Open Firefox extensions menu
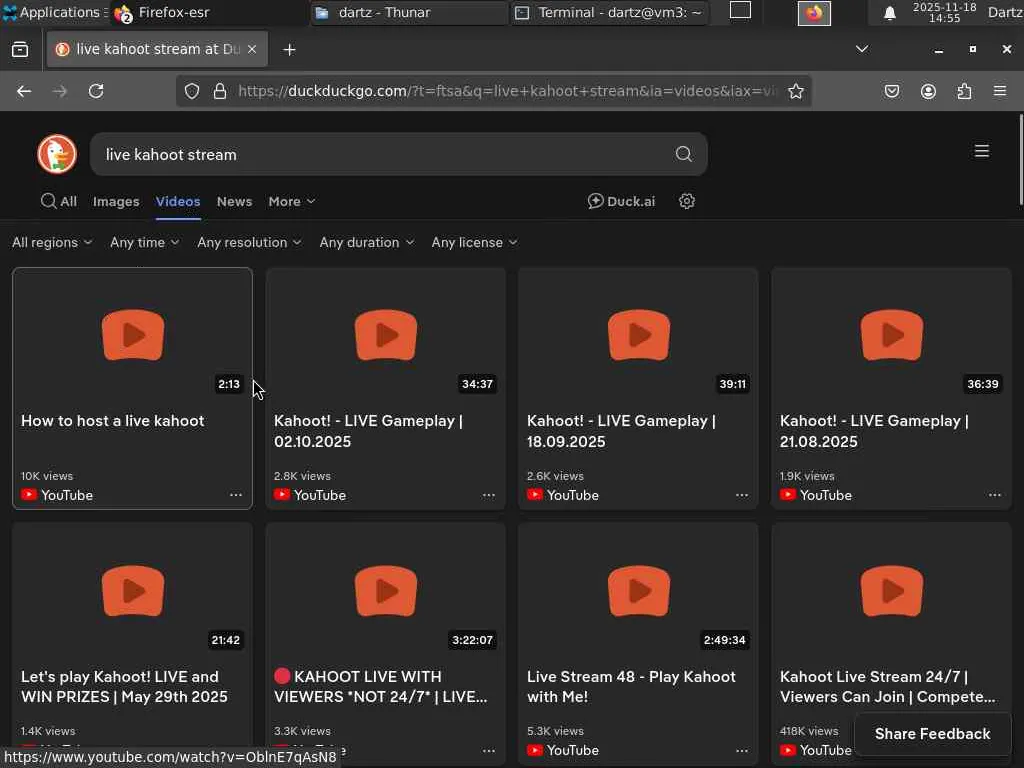 [964, 91]
